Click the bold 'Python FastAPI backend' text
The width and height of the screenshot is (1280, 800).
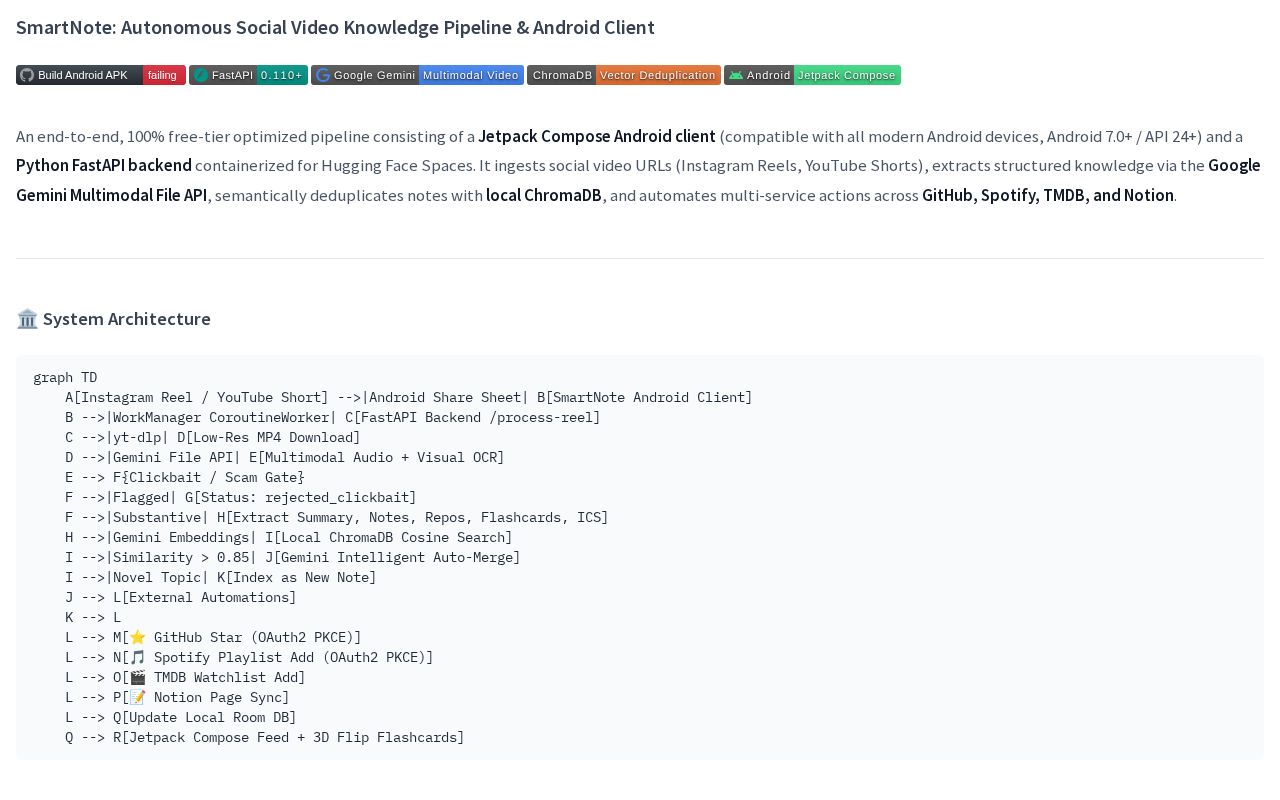click(x=104, y=165)
